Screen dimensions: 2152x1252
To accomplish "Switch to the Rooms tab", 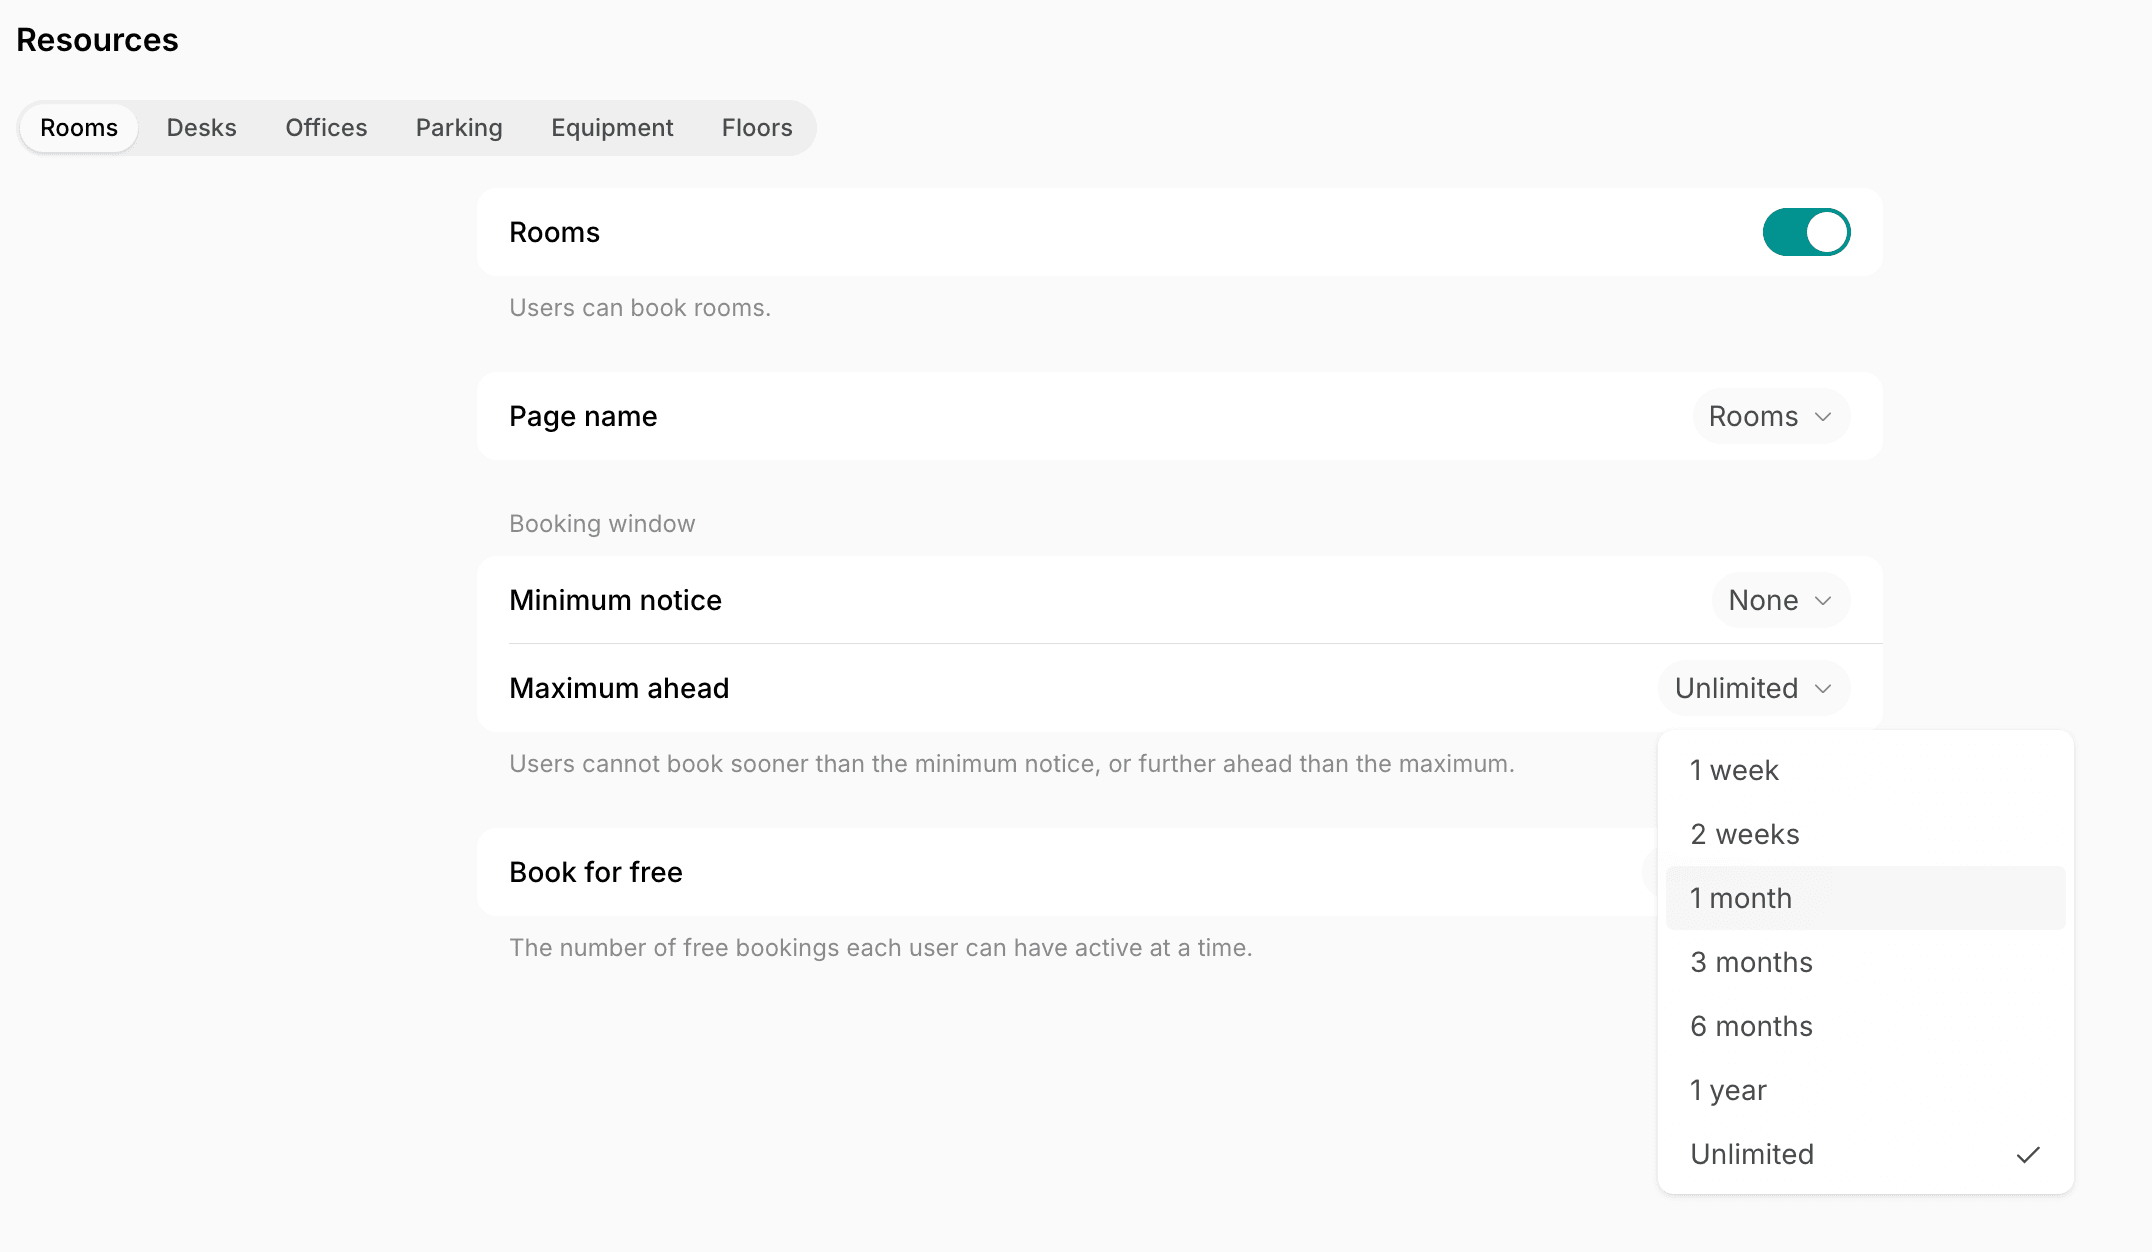I will tap(79, 128).
